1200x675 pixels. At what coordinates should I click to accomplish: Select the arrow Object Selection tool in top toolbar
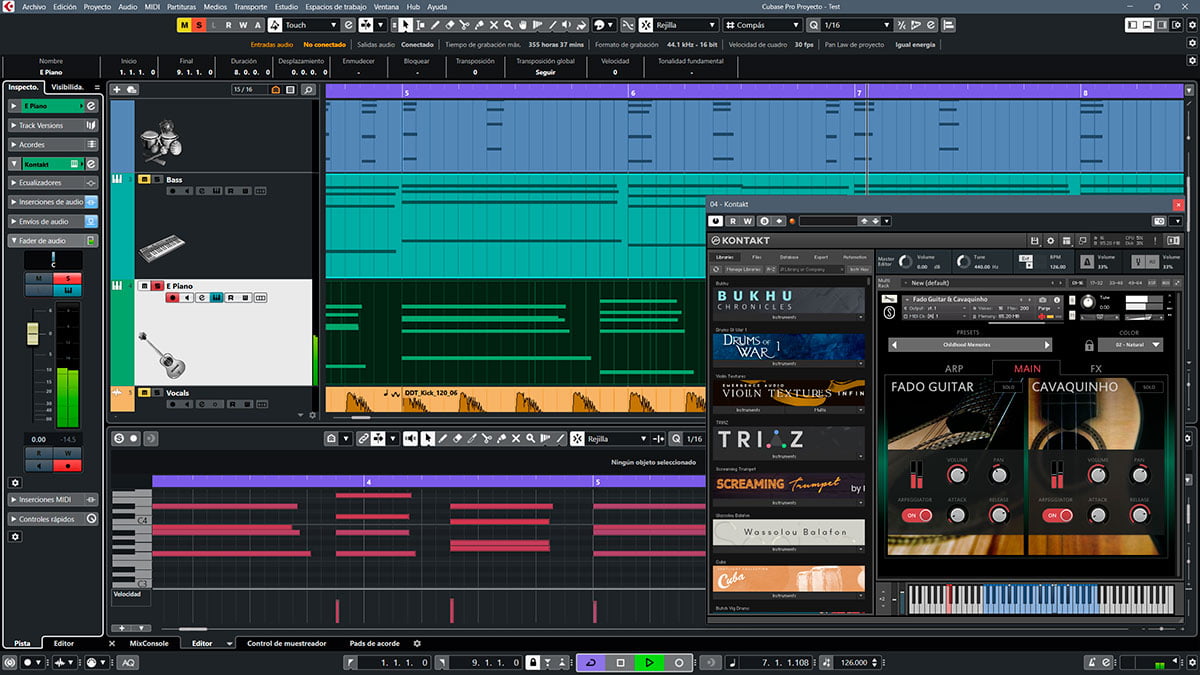(x=407, y=25)
